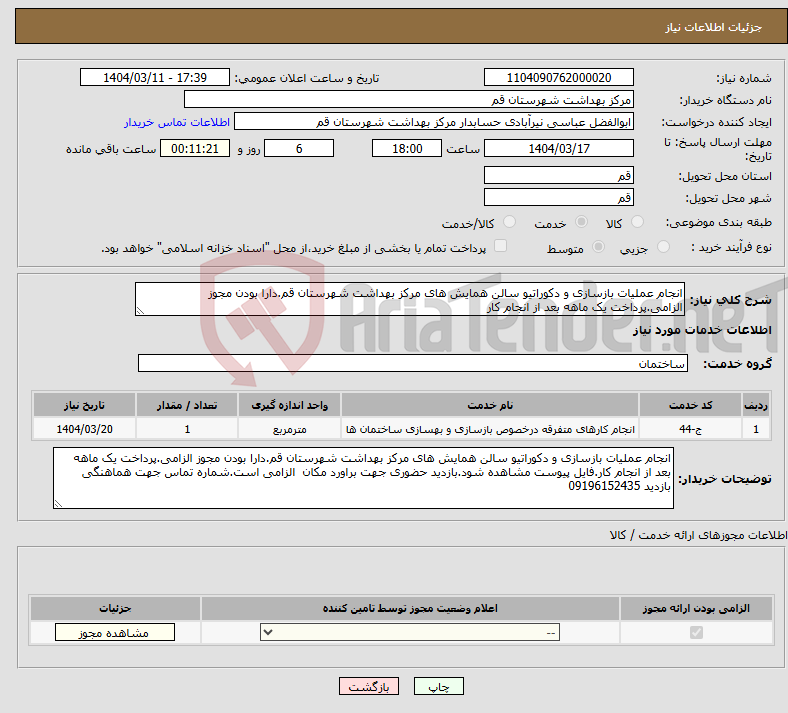Select the خدمت radio button

[581, 222]
